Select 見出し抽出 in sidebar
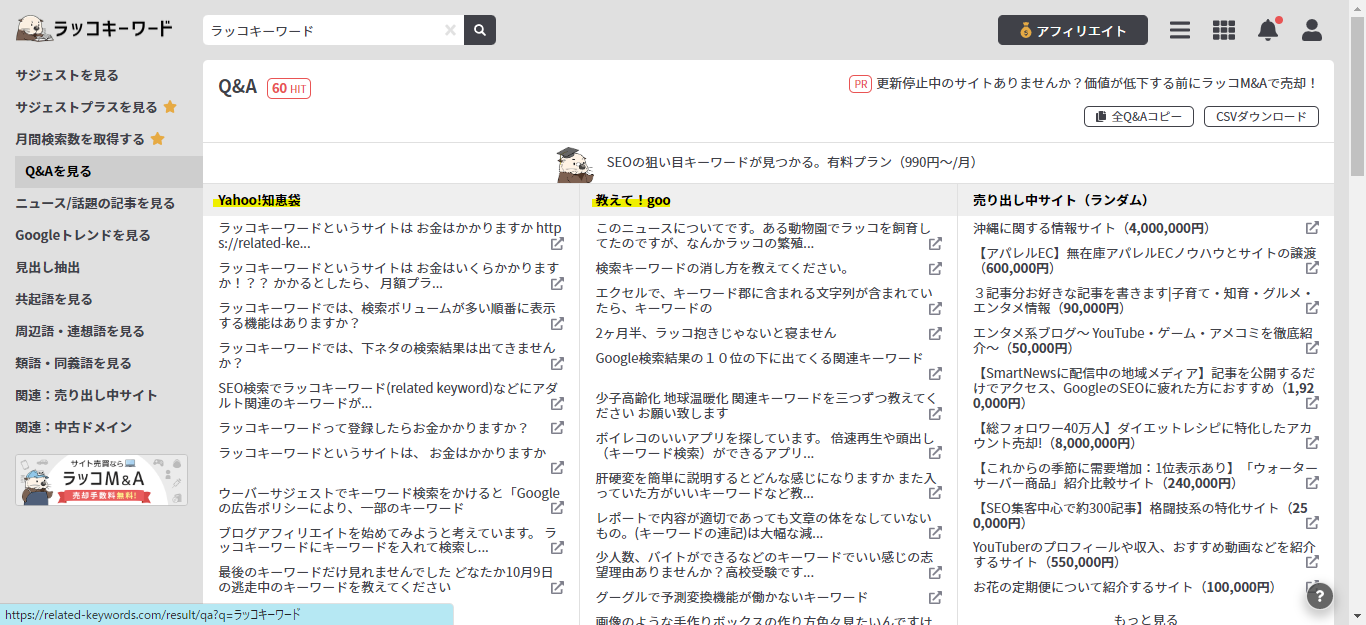Viewport: 1366px width, 625px height. [48, 267]
